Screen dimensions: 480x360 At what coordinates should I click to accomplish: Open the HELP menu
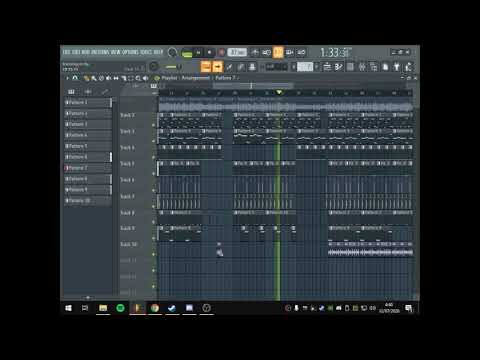158,52
